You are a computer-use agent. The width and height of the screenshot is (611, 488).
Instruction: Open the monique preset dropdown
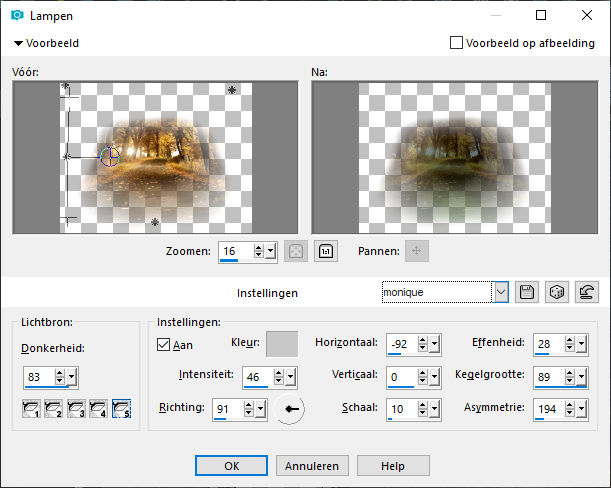coord(501,292)
